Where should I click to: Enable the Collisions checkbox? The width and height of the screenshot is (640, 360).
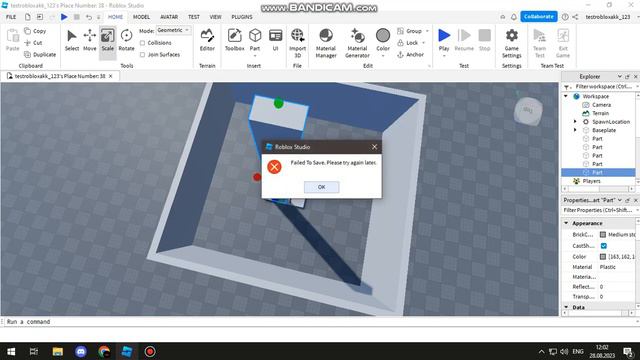(x=142, y=42)
